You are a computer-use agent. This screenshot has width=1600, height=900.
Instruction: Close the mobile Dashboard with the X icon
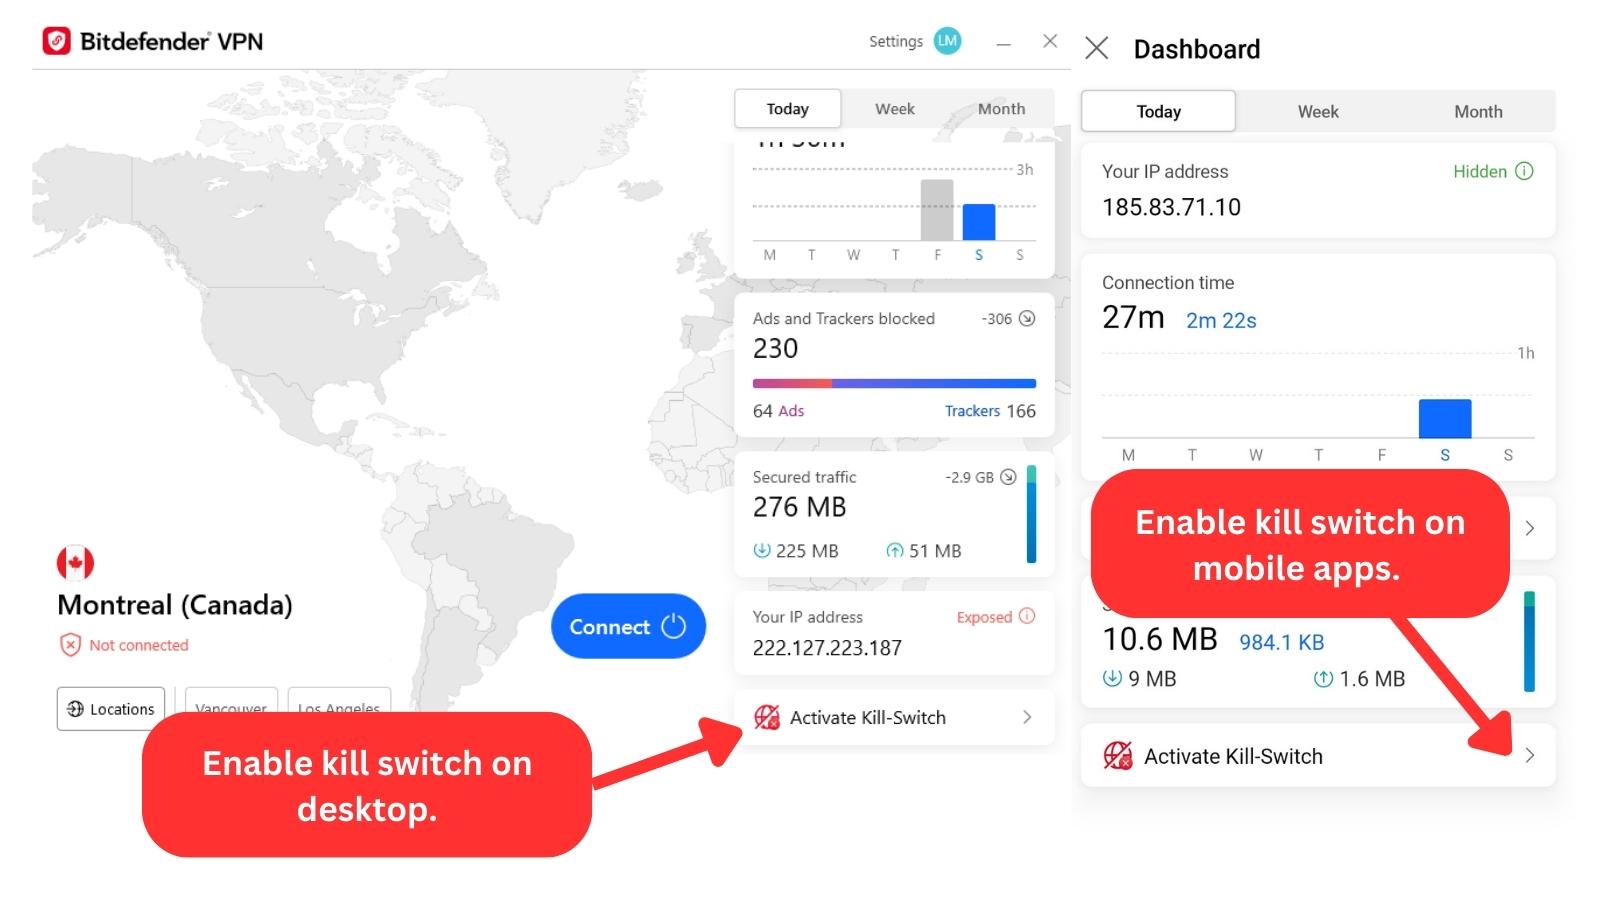tap(1096, 48)
